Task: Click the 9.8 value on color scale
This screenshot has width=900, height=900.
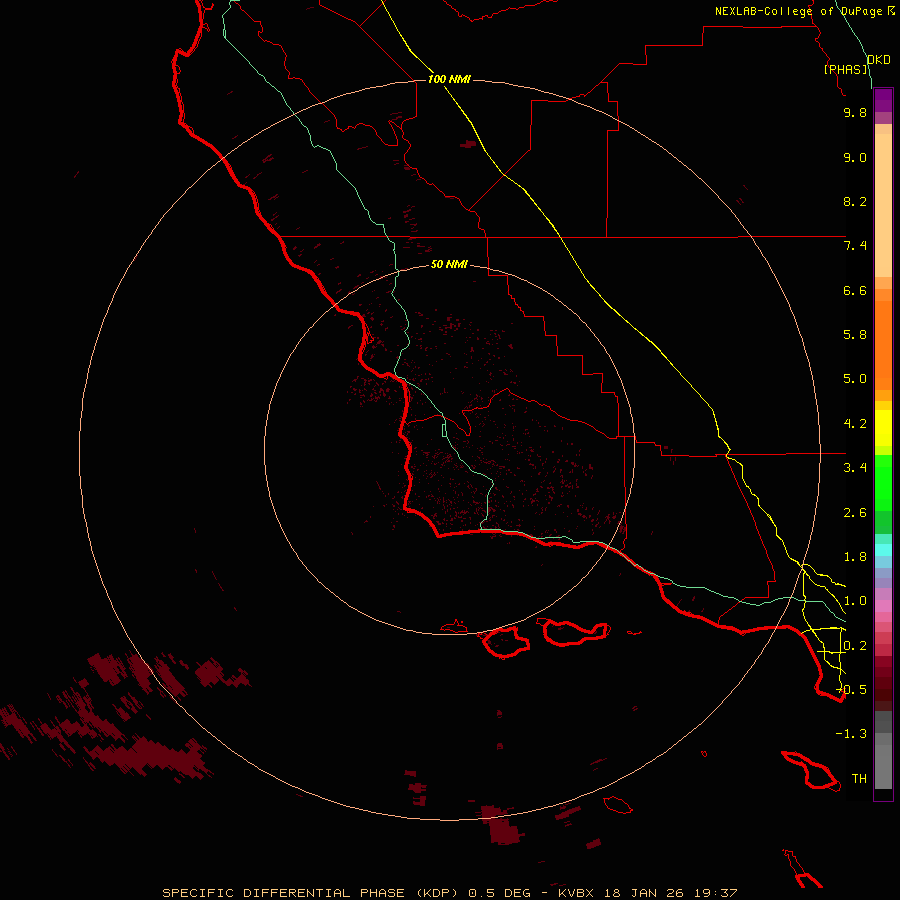Action: [x=855, y=112]
